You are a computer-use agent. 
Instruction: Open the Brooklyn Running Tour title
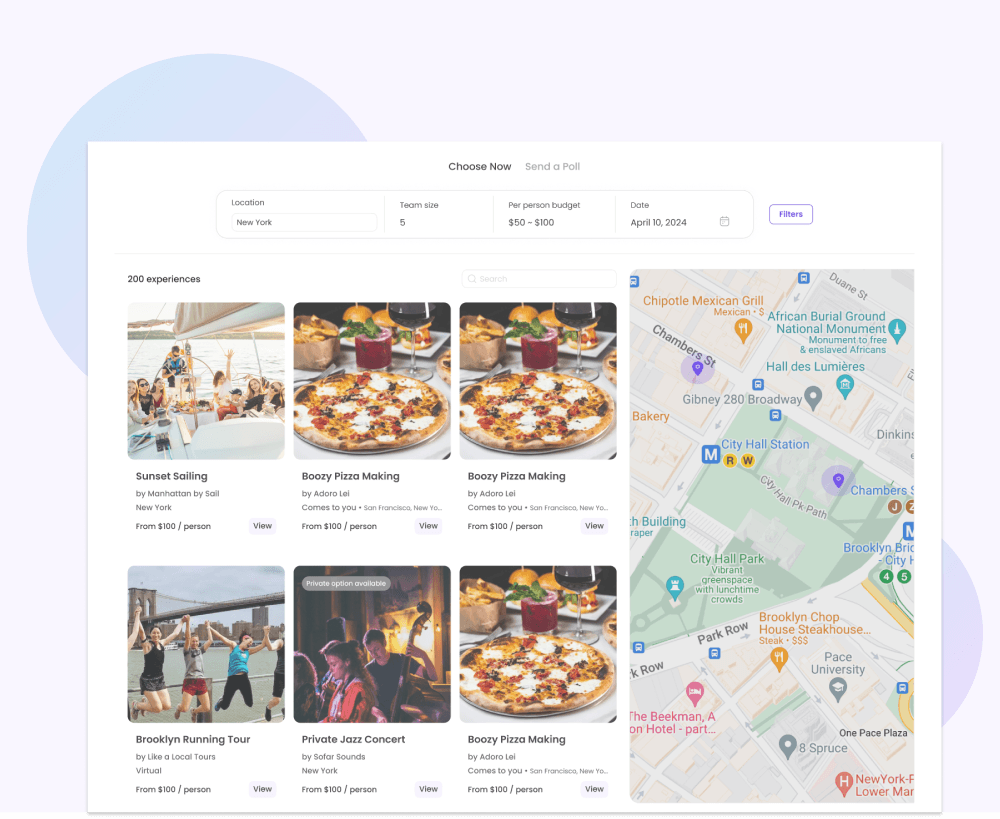point(193,739)
